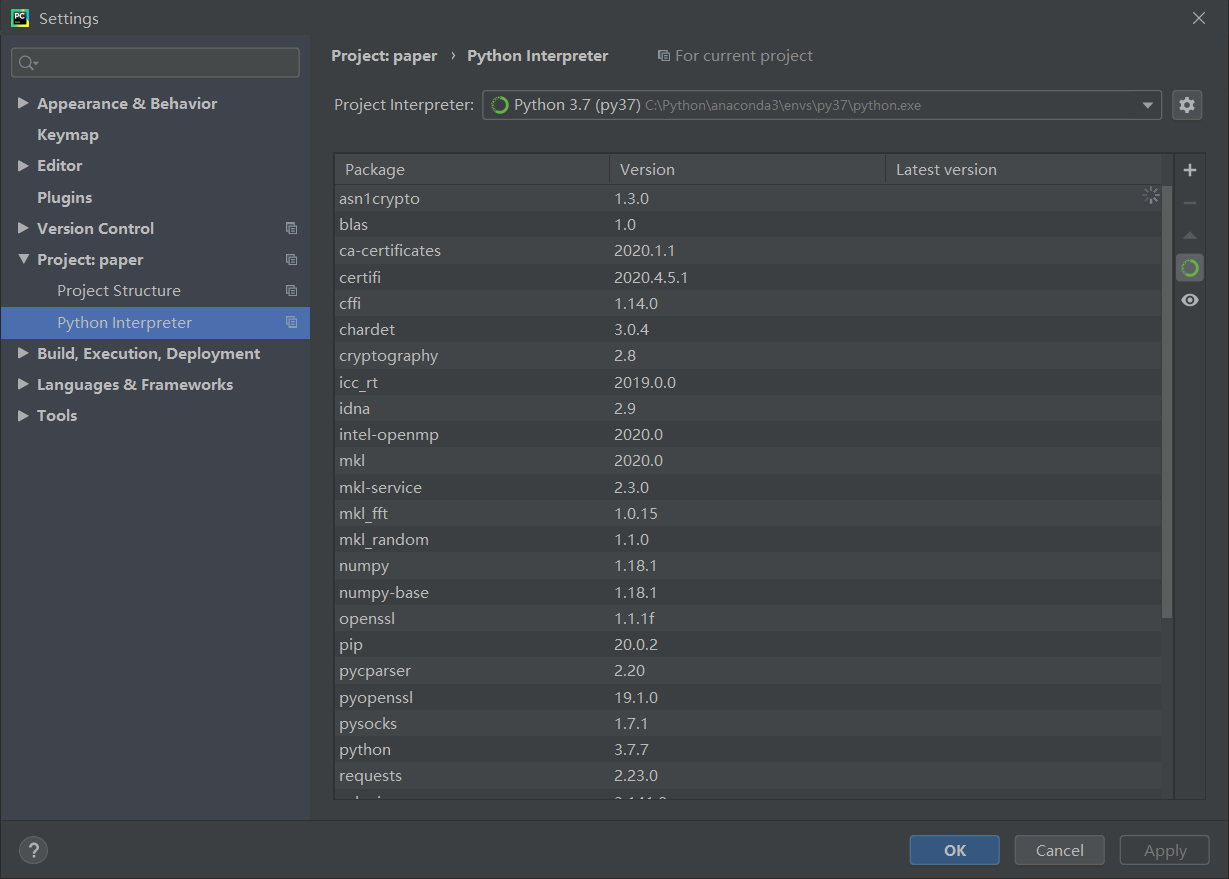Toggle show early releases eye button
The height and width of the screenshot is (879, 1229).
1189,300
